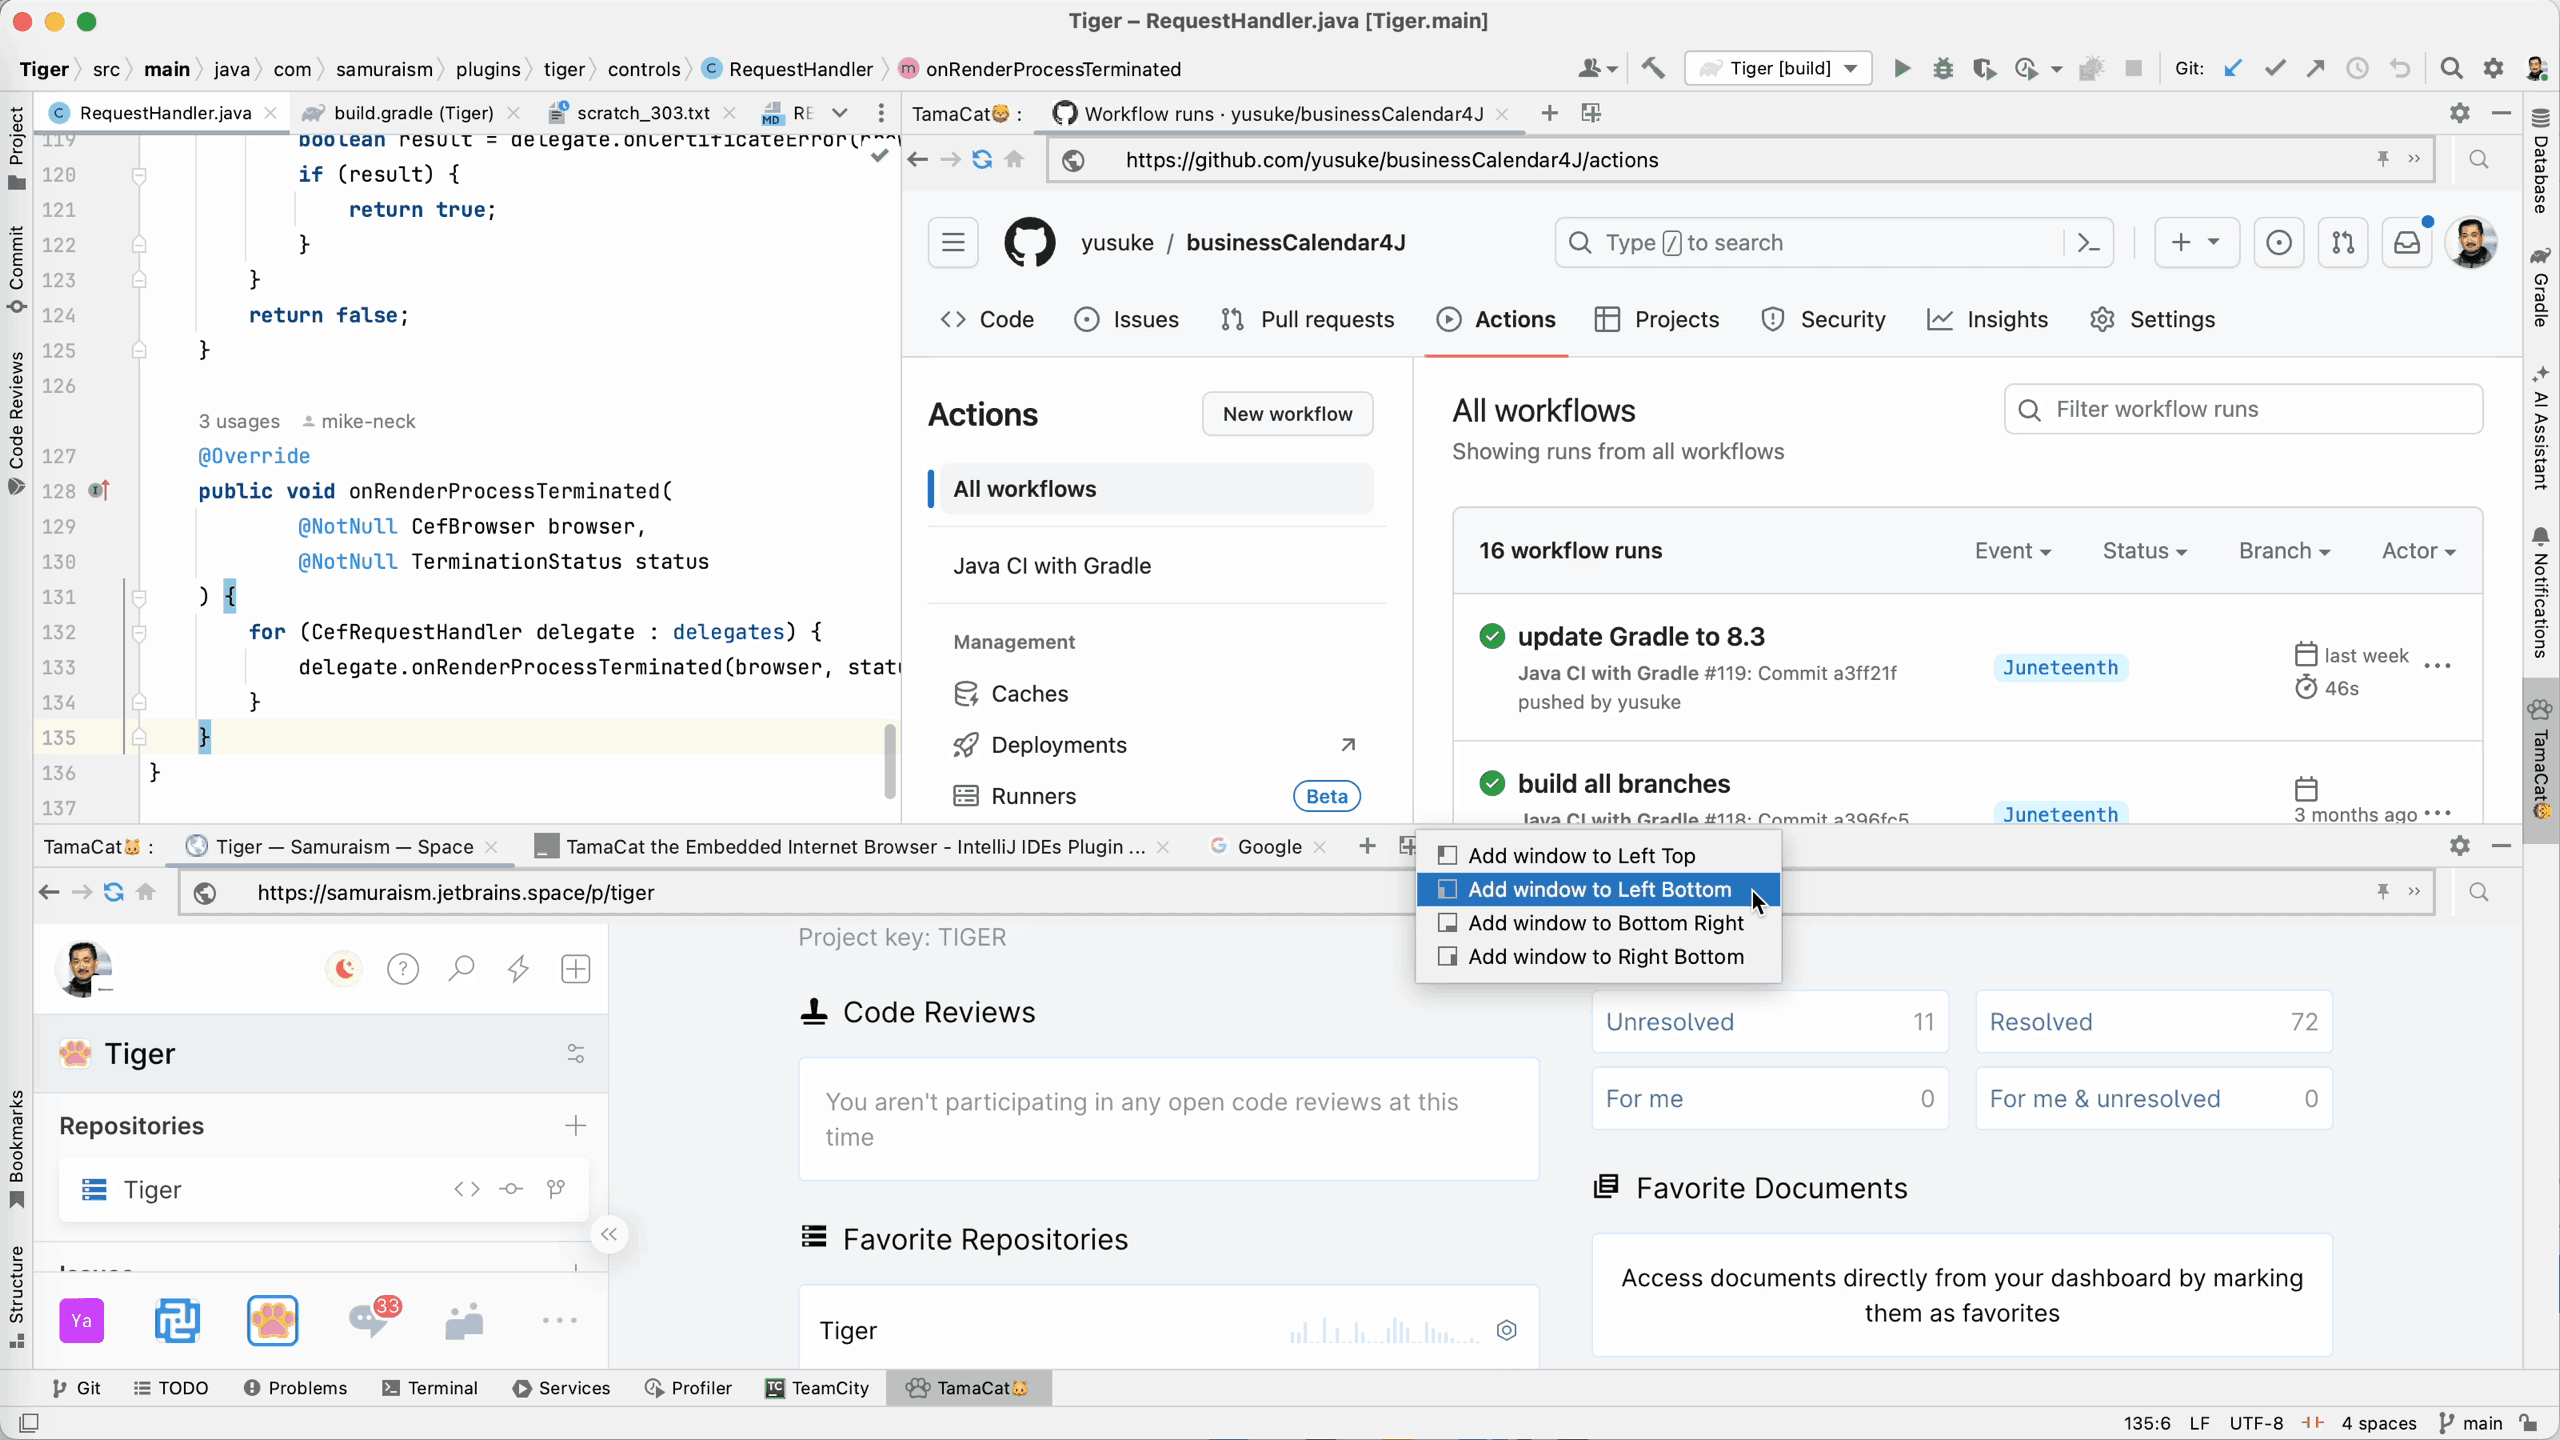Click the New workflow button
This screenshot has height=1440, width=2560.
click(x=1287, y=414)
